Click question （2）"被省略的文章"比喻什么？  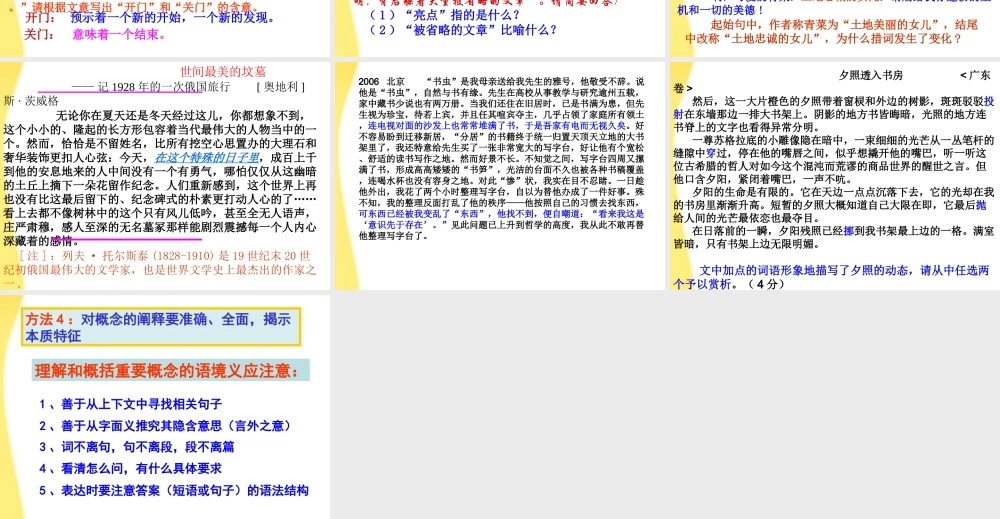[463, 30]
